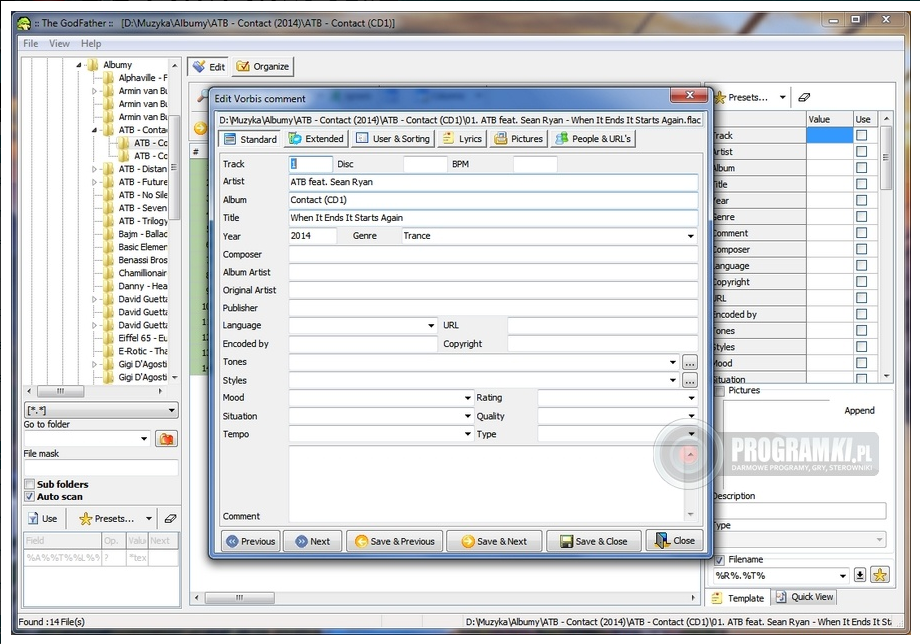Viewport: 920px width, 644px height.
Task: Click the folder tree horizontal scrollbar thumb
Action: point(60,391)
